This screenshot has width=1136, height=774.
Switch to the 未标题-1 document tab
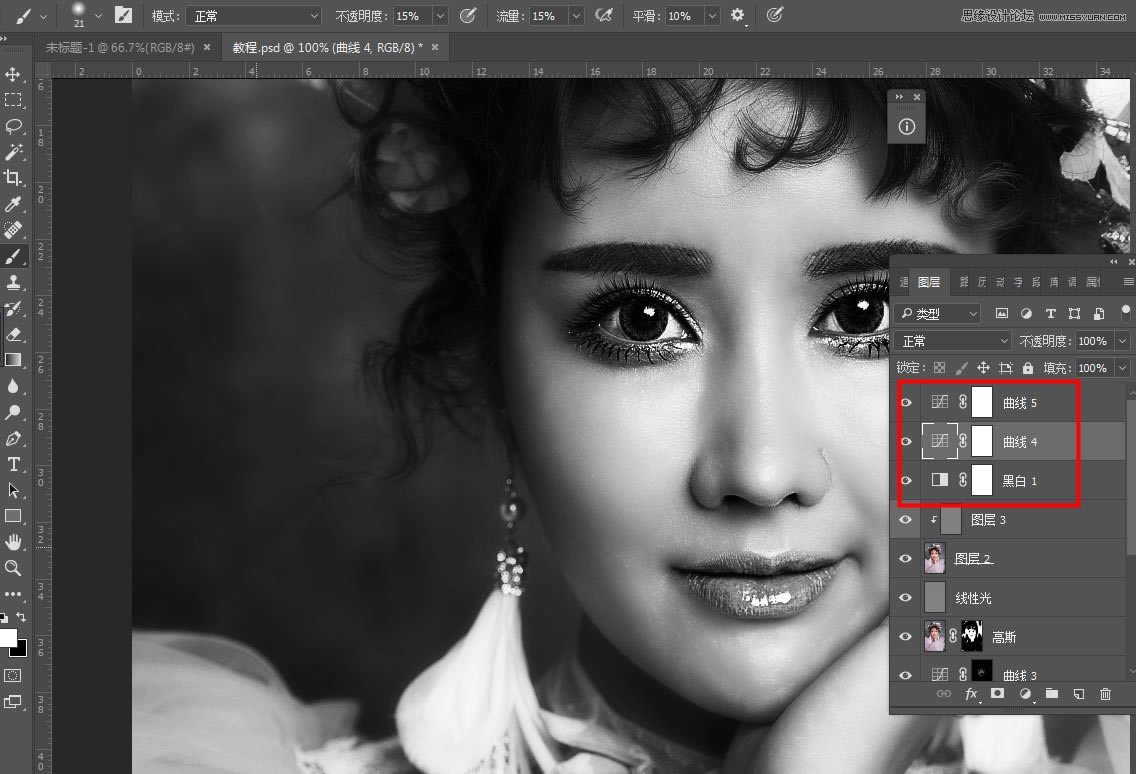(x=118, y=47)
